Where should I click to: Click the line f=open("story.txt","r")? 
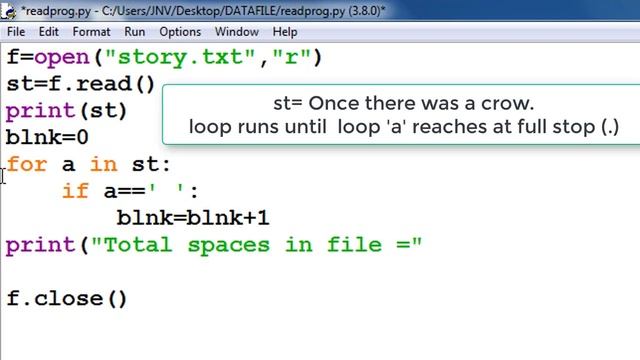pyautogui.click(x=164, y=57)
